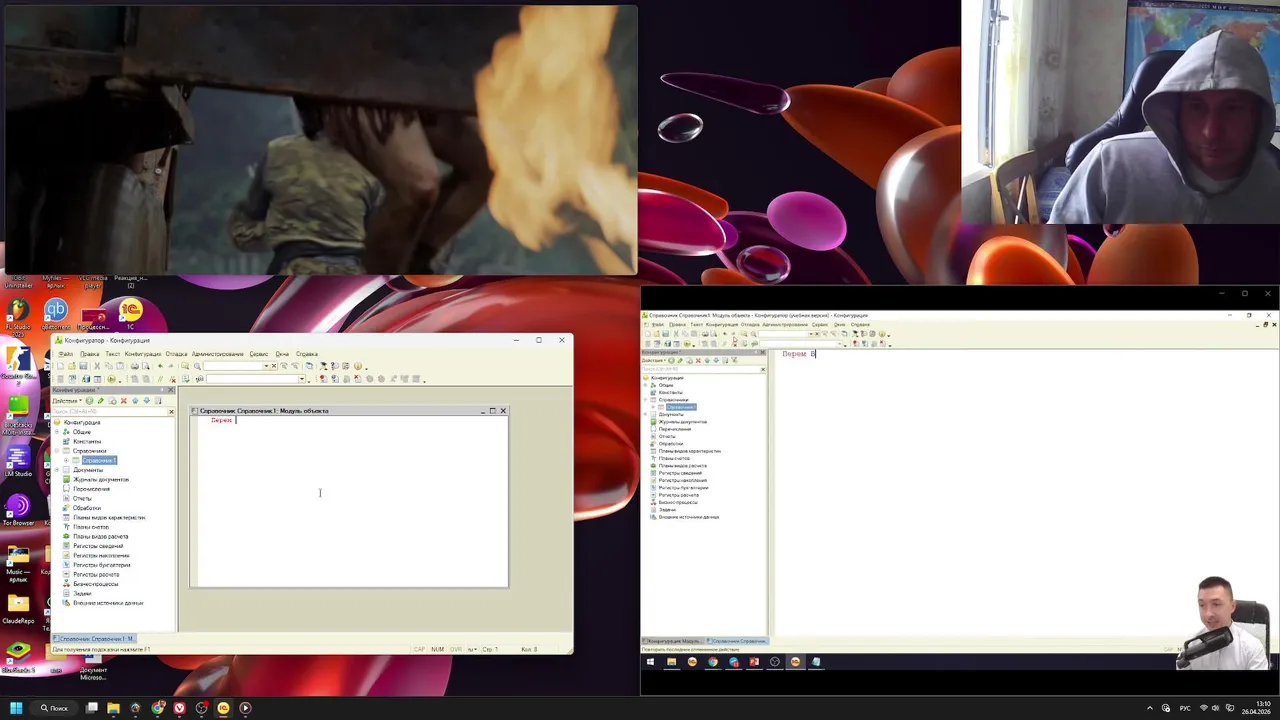Open FL Studio desktop shortcut
1280x720 pixels.
click(17, 312)
